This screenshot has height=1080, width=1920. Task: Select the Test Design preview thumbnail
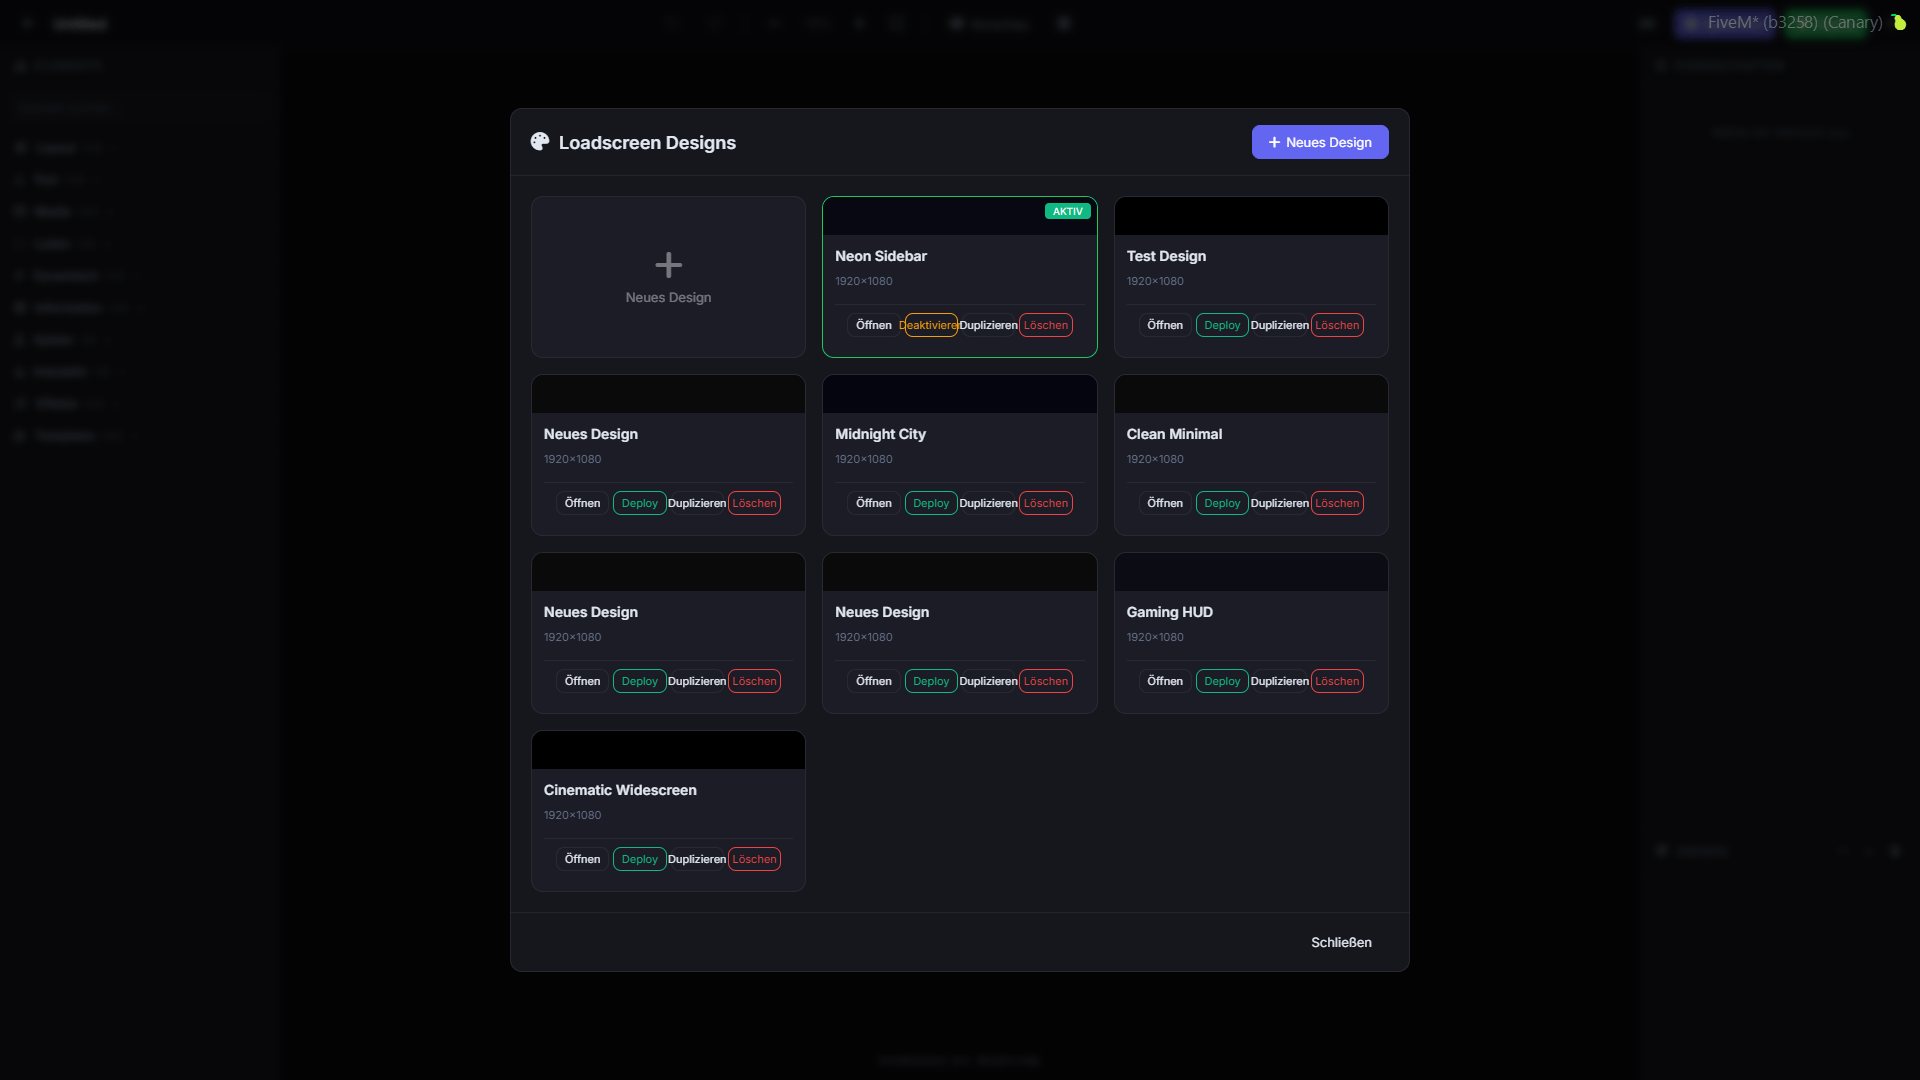tap(1251, 216)
